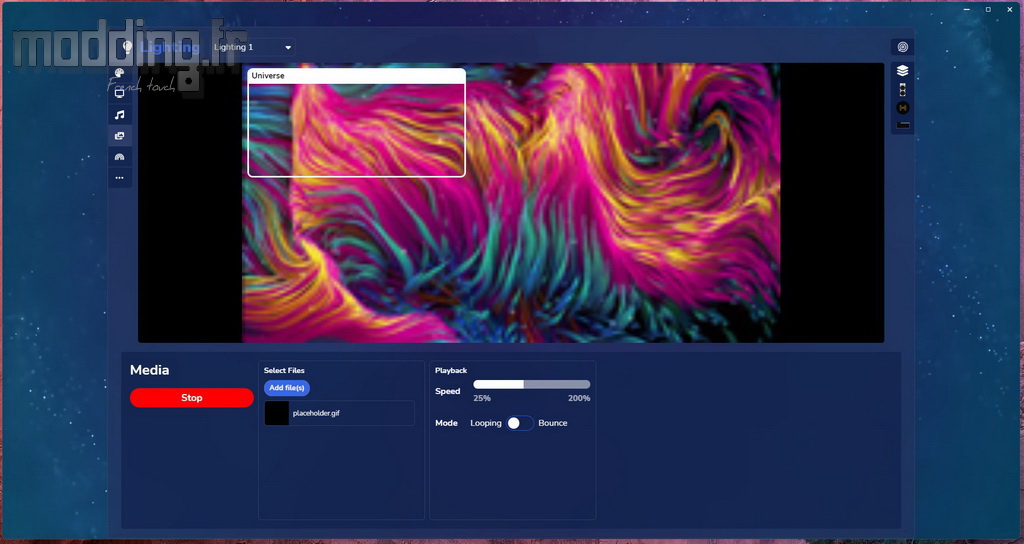Open the music note audio section
This screenshot has width=1024, height=544.
coord(120,115)
